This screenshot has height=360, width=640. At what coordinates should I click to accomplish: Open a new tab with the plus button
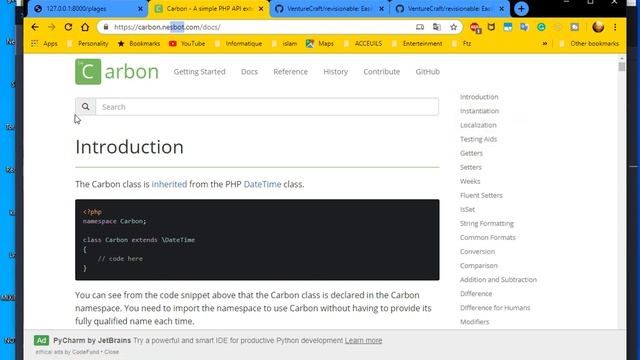[x=521, y=9]
